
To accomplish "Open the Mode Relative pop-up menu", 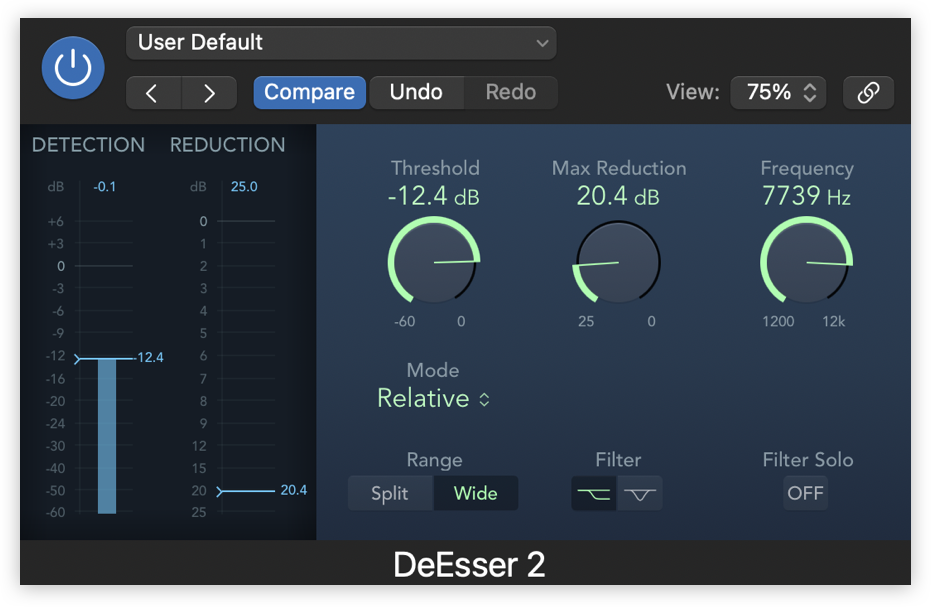I will pos(433,399).
